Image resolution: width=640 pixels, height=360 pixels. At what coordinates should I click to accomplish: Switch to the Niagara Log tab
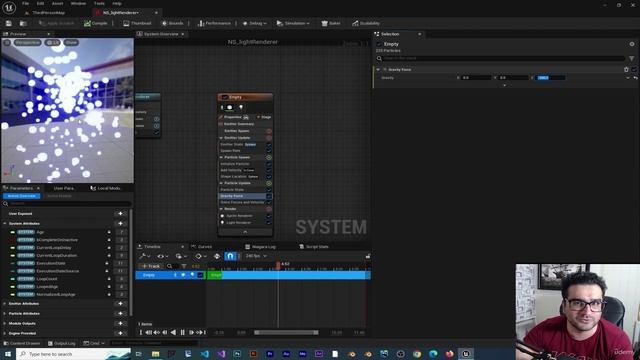coord(260,247)
